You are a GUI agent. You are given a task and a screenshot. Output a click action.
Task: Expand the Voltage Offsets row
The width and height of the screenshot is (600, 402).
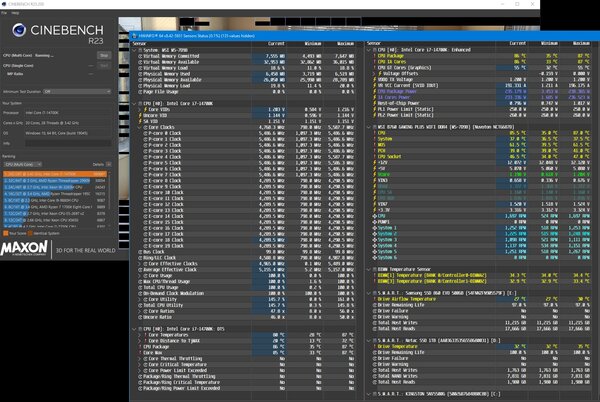click(375, 73)
